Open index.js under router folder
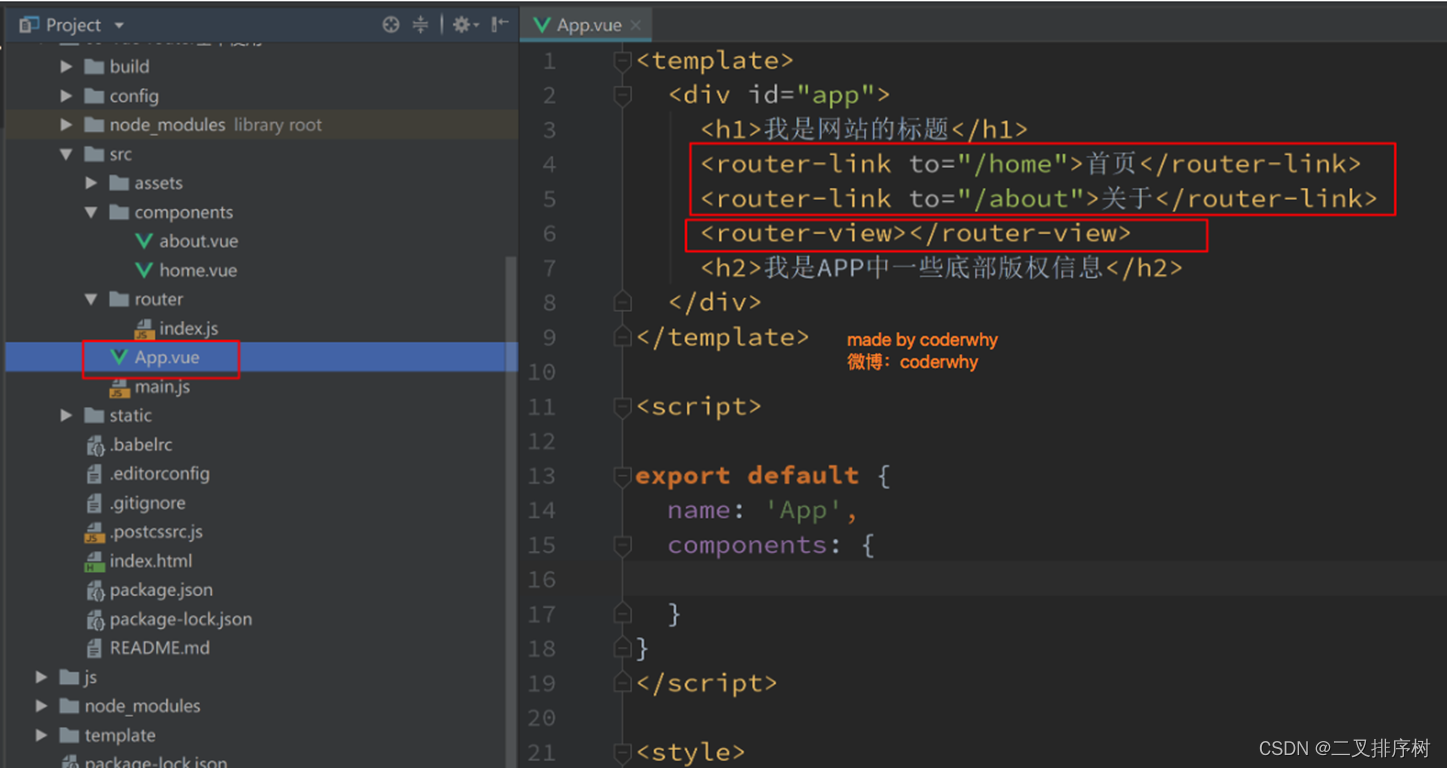Viewport: 1447px width, 768px height. coord(188,328)
